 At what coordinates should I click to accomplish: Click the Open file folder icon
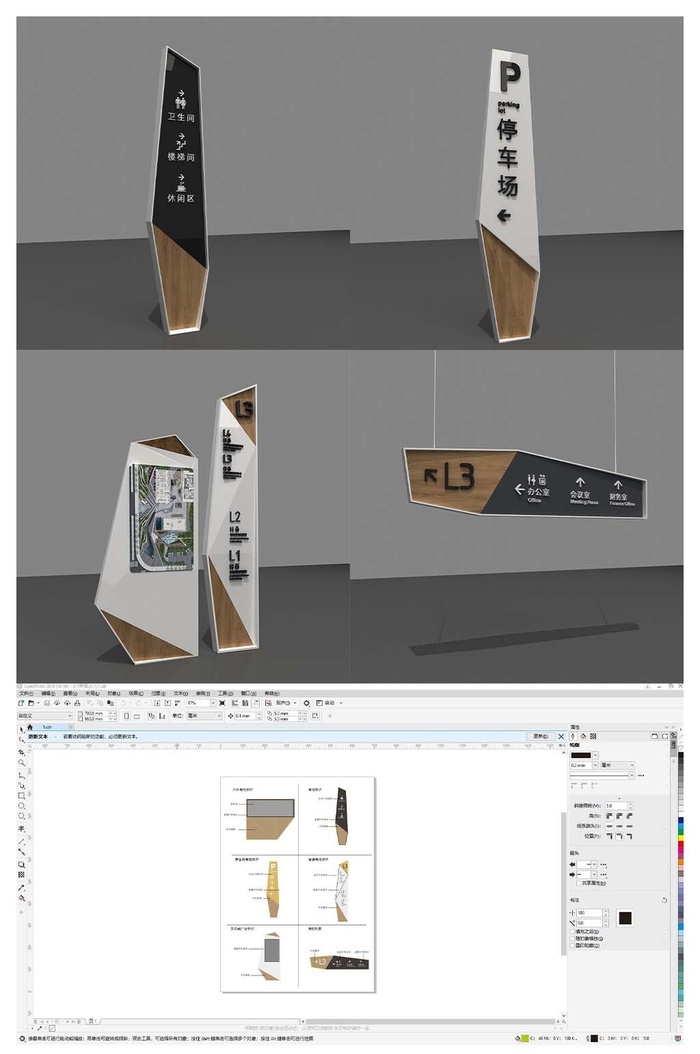click(x=30, y=702)
